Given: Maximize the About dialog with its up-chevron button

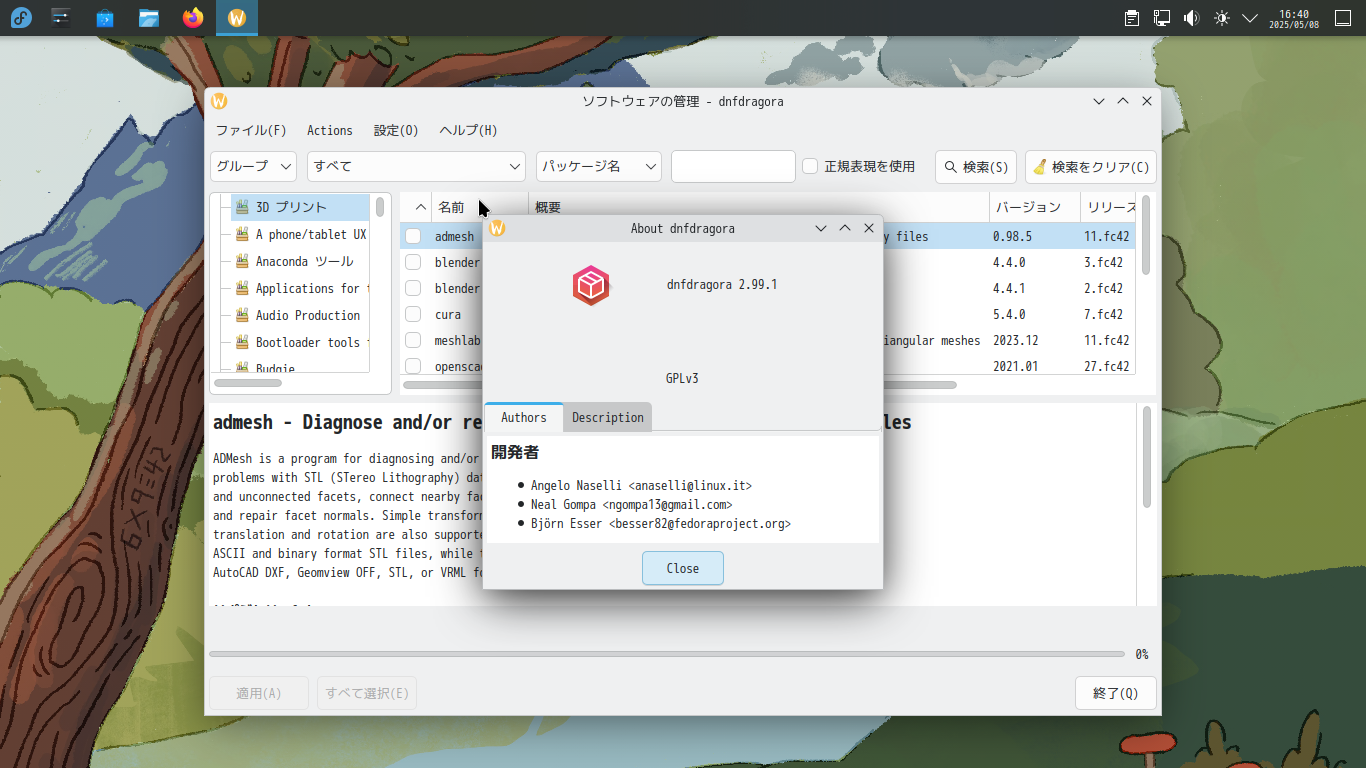Looking at the screenshot, I should tap(845, 228).
